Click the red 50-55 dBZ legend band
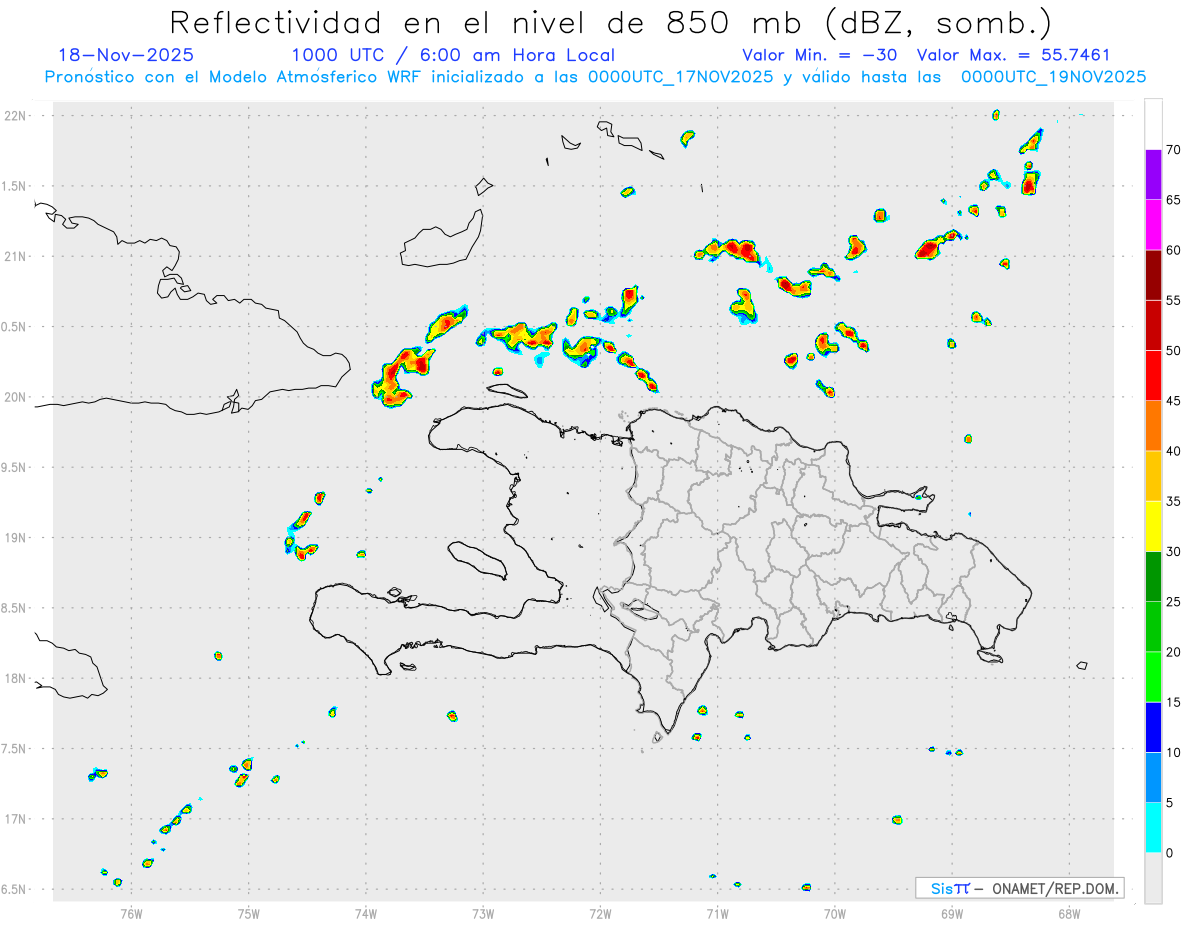Viewport: 1200px width, 927px height. click(1153, 325)
